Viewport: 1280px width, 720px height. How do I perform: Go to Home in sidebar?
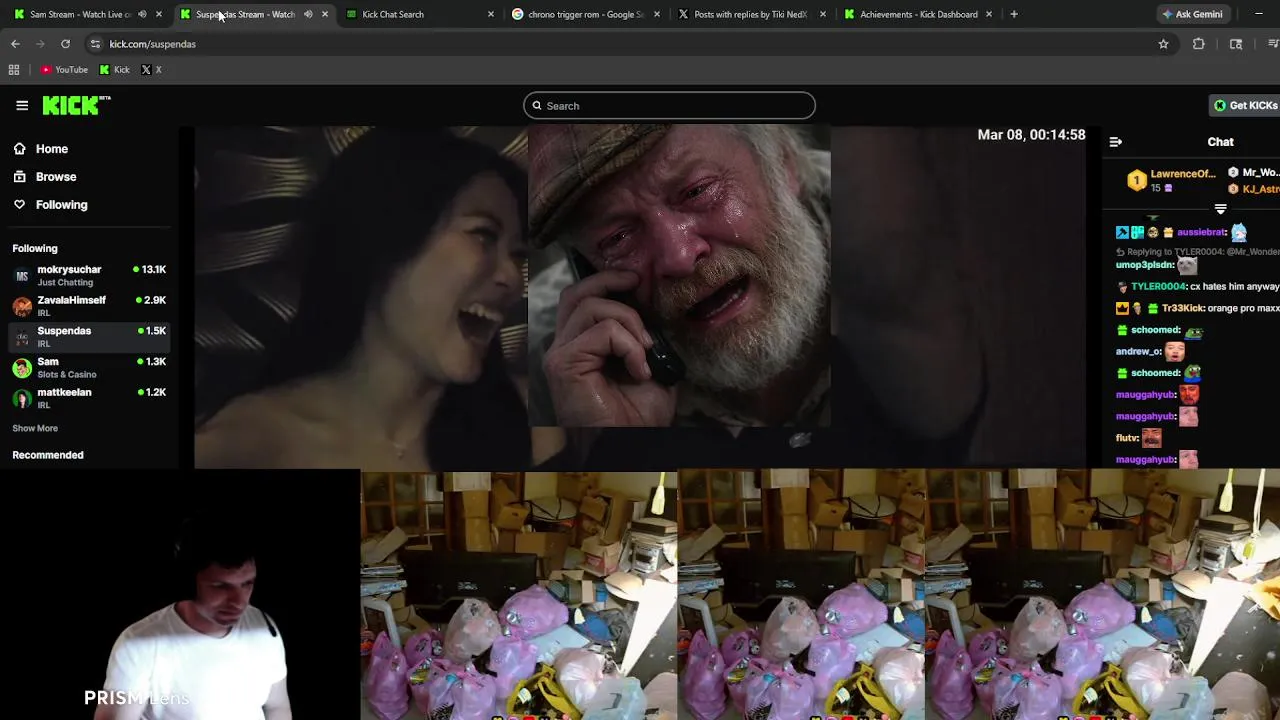pos(52,149)
